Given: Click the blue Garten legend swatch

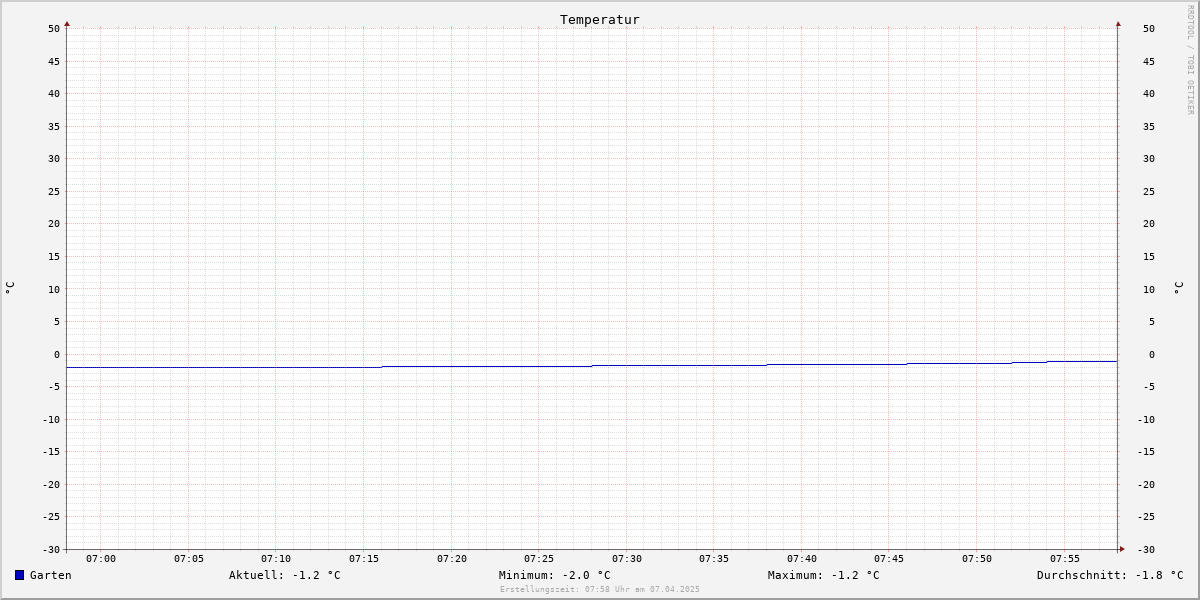Looking at the screenshot, I should click(19, 575).
